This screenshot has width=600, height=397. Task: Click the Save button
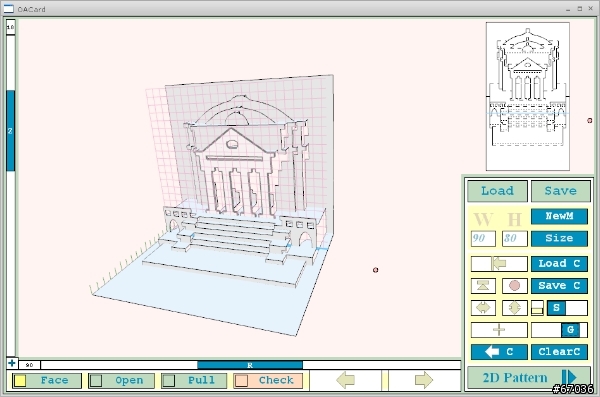coord(561,191)
